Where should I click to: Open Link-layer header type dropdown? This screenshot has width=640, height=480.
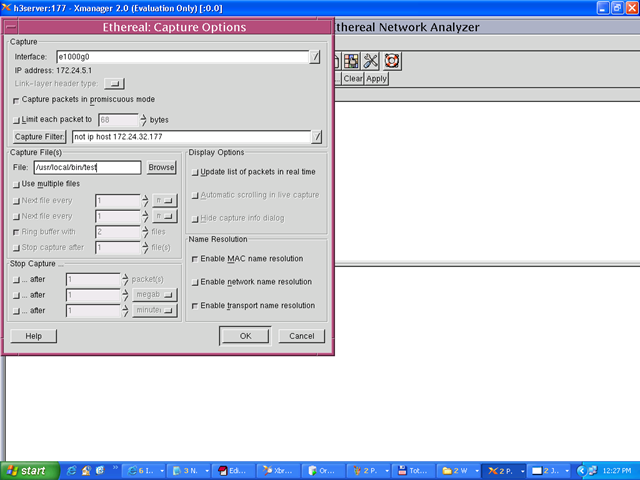(x=115, y=84)
